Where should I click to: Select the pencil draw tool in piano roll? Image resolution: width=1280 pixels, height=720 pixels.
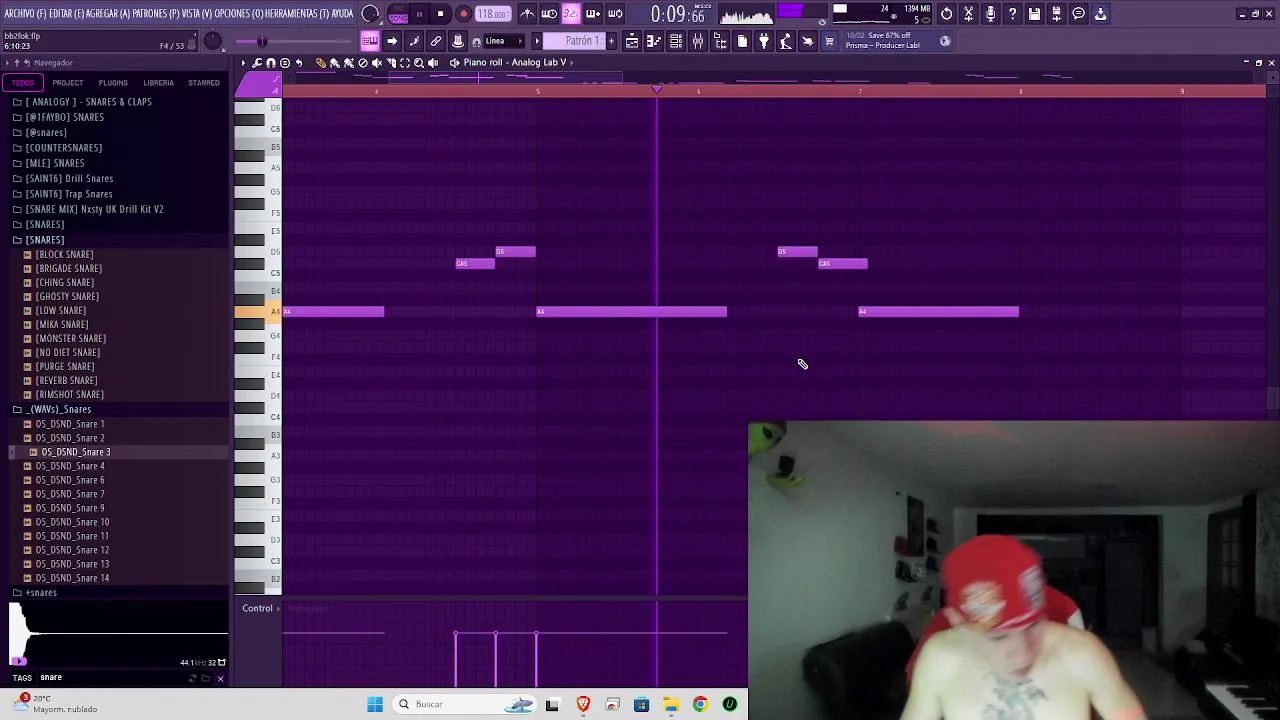click(x=321, y=63)
